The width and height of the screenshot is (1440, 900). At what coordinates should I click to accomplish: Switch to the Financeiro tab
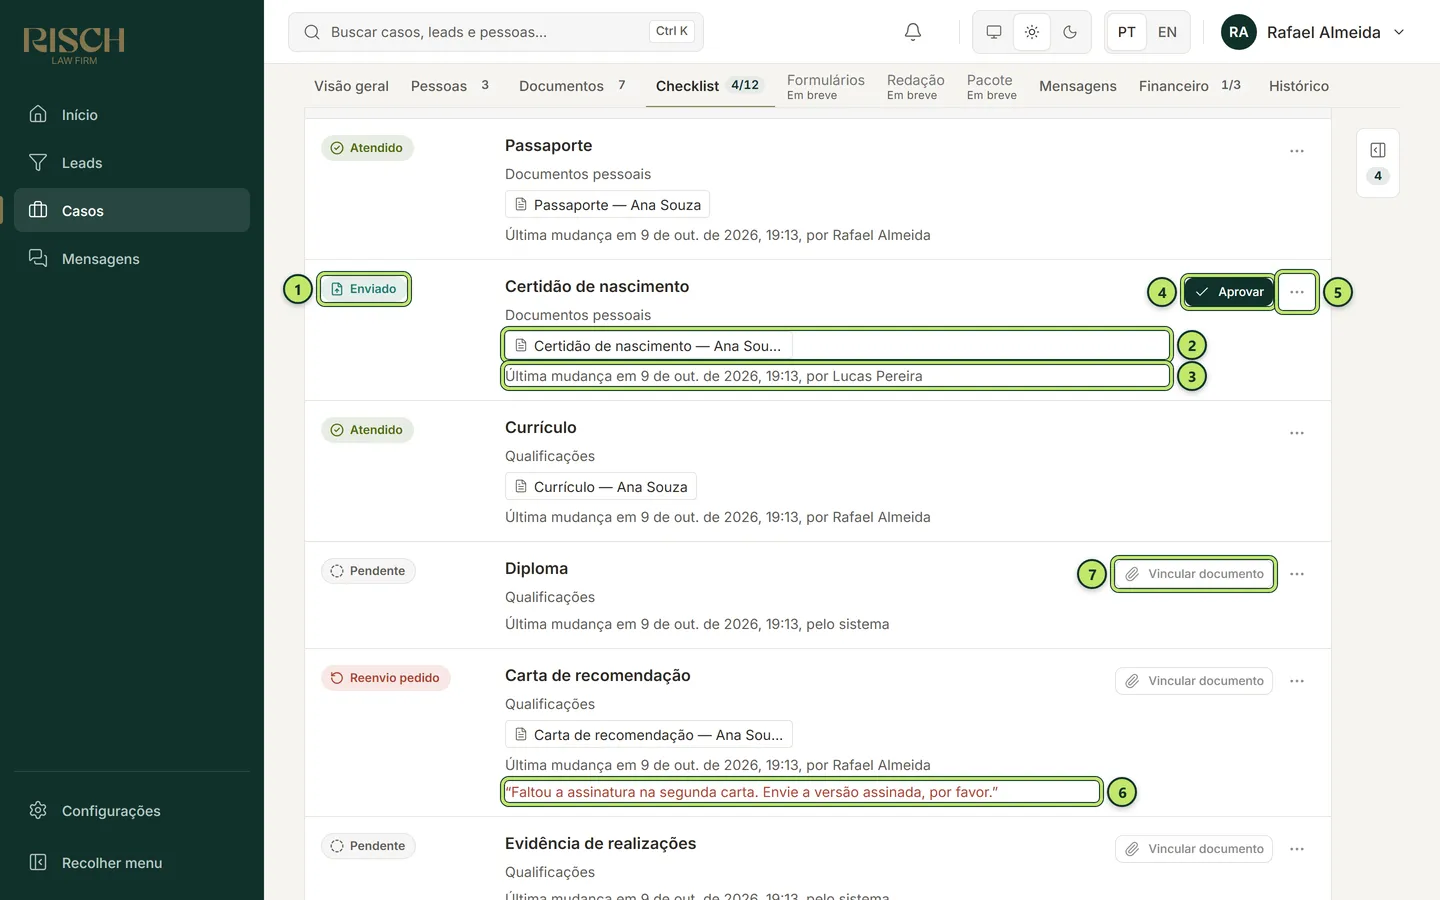(x=1190, y=86)
